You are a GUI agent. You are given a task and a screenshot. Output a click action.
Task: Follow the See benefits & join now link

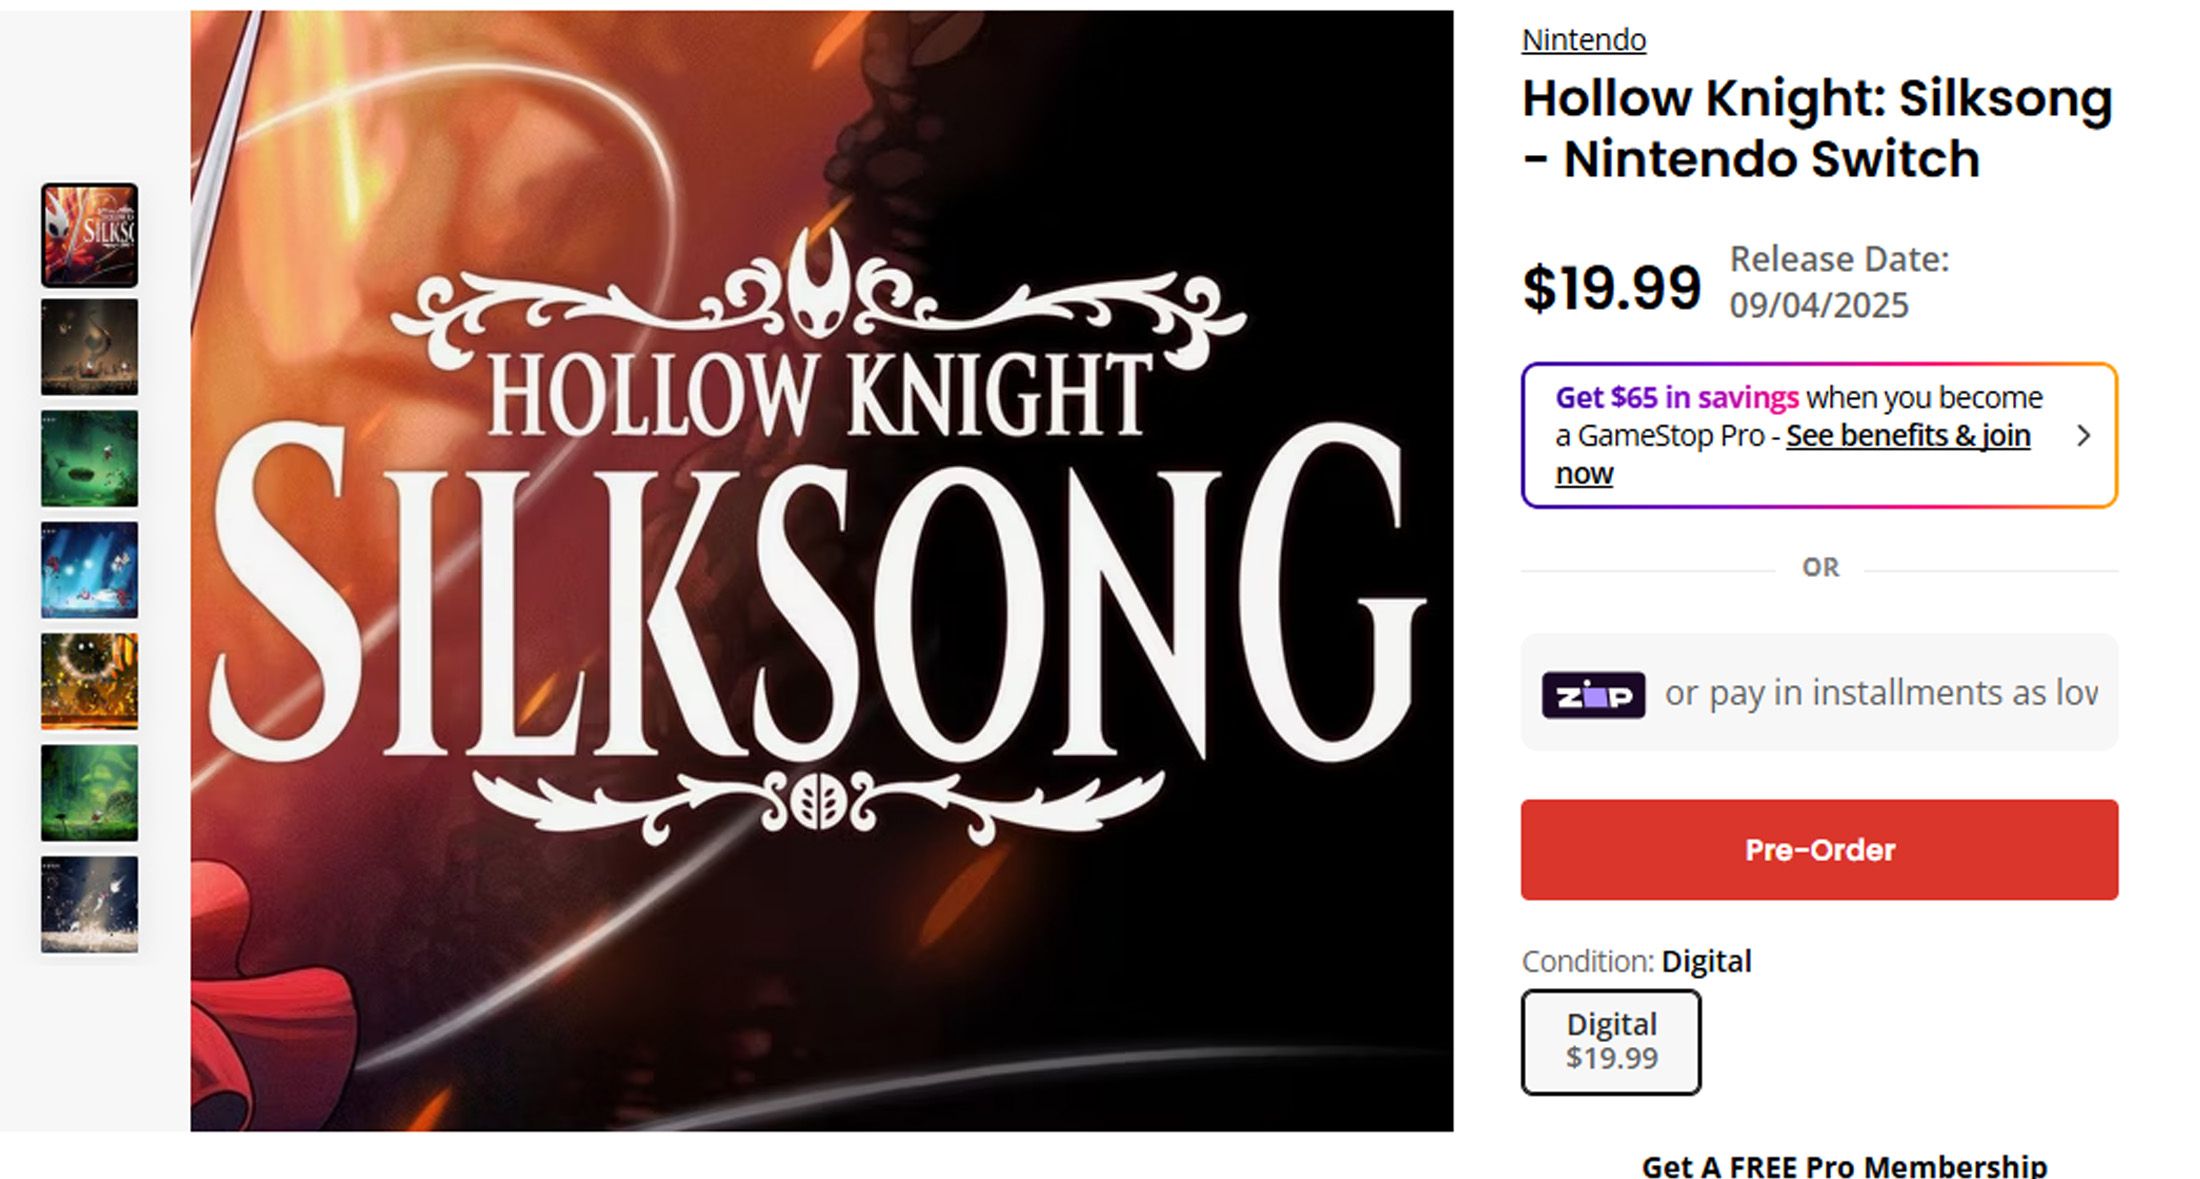click(x=1793, y=454)
